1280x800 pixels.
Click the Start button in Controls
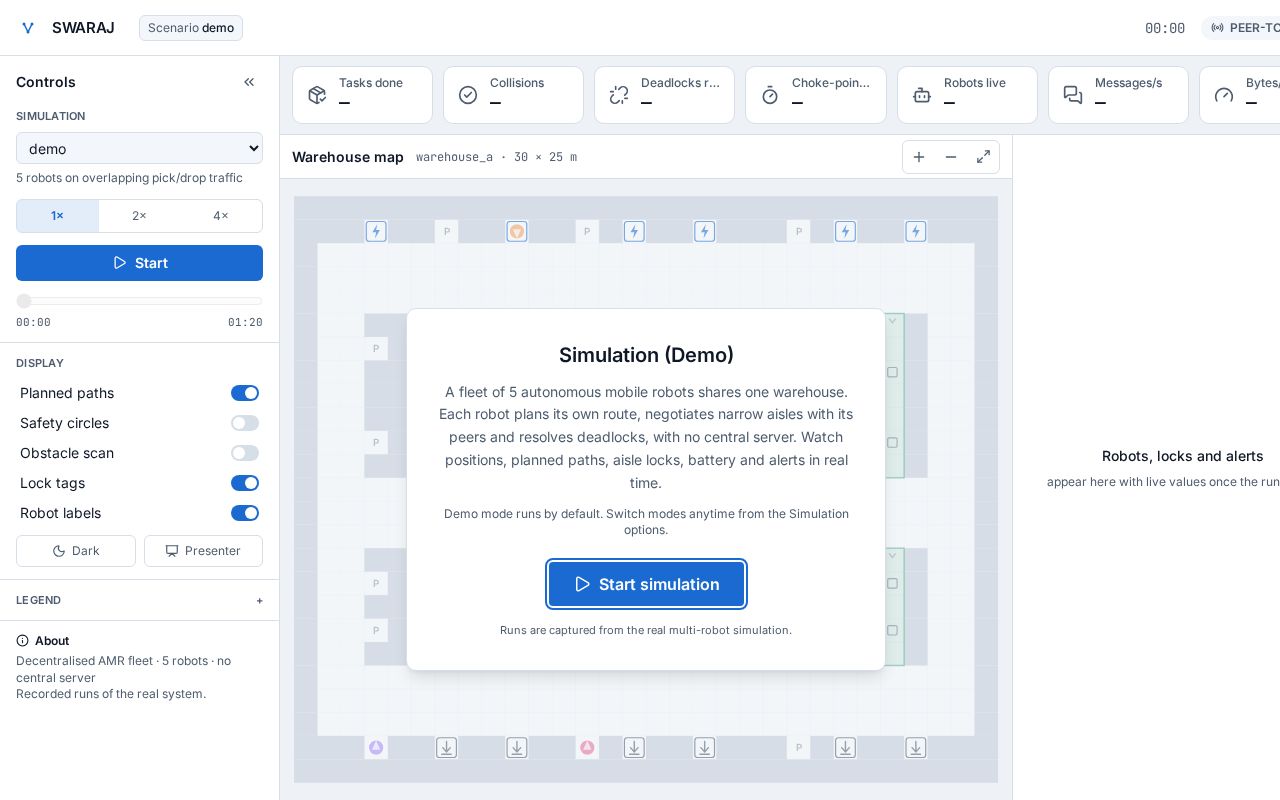139,263
